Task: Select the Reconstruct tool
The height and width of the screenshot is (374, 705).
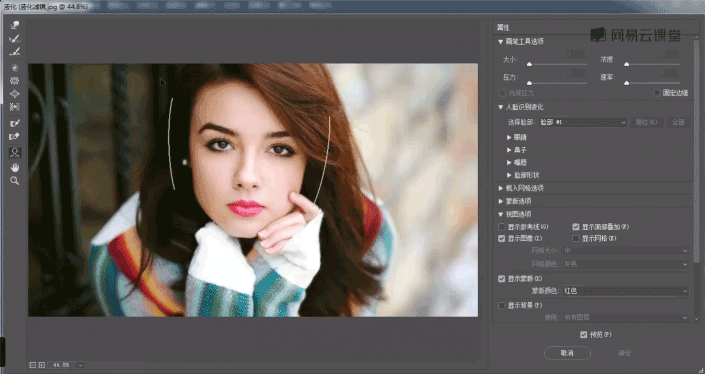Action: 15,39
